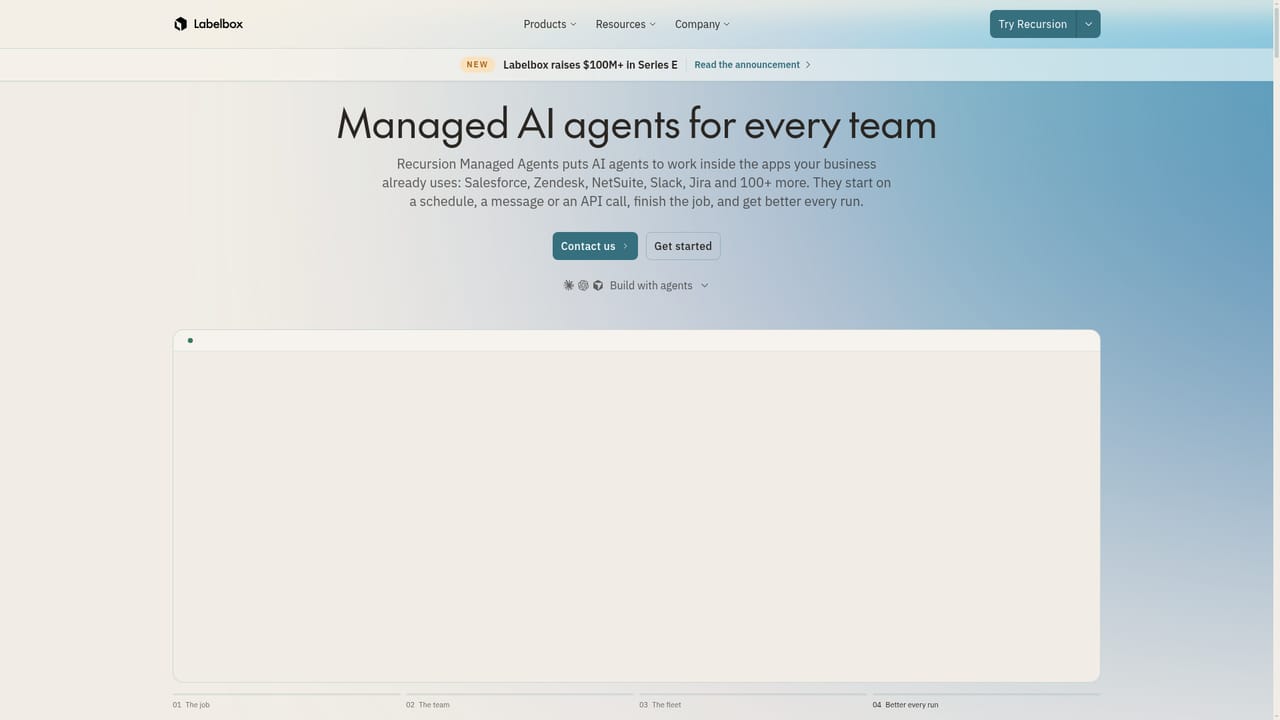Click the Get started button
Screen dimensions: 1280x720
pyautogui.click(x=683, y=246)
